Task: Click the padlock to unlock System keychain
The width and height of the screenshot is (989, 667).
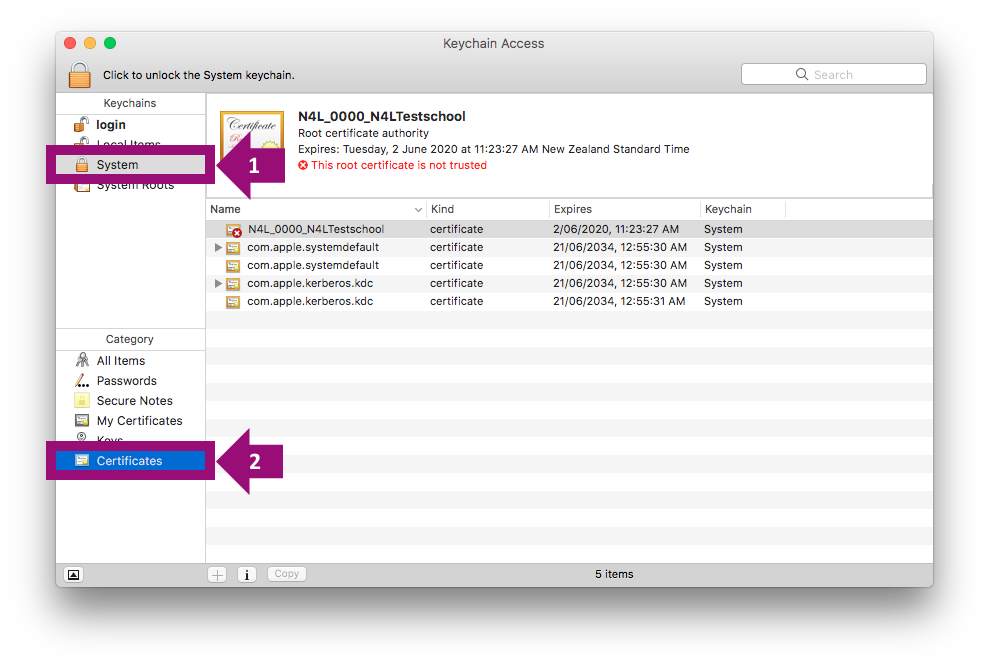Action: [x=79, y=75]
